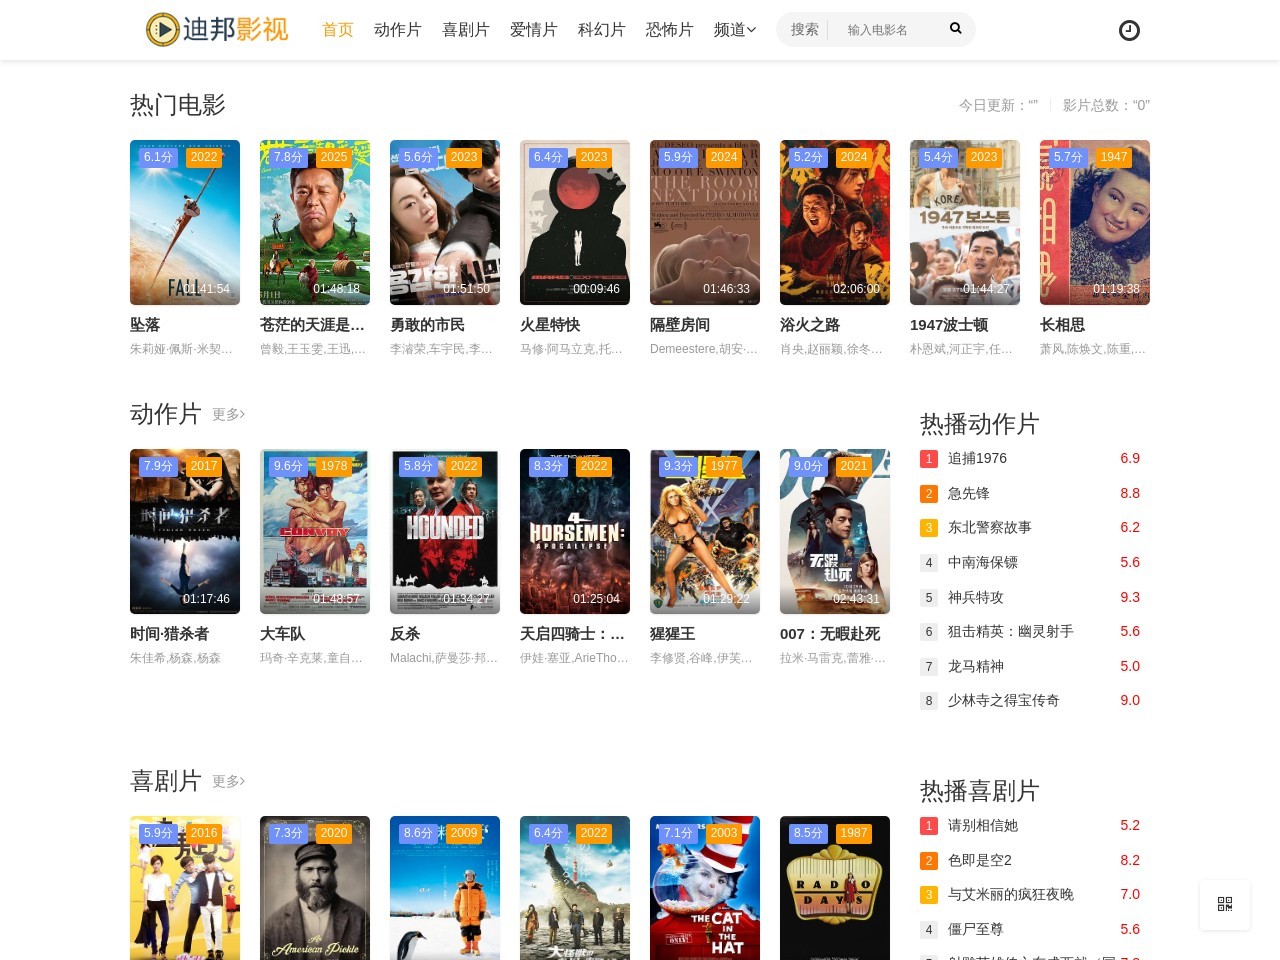Switch to the 动作片 nav section
This screenshot has height=960, width=1280.
398,30
